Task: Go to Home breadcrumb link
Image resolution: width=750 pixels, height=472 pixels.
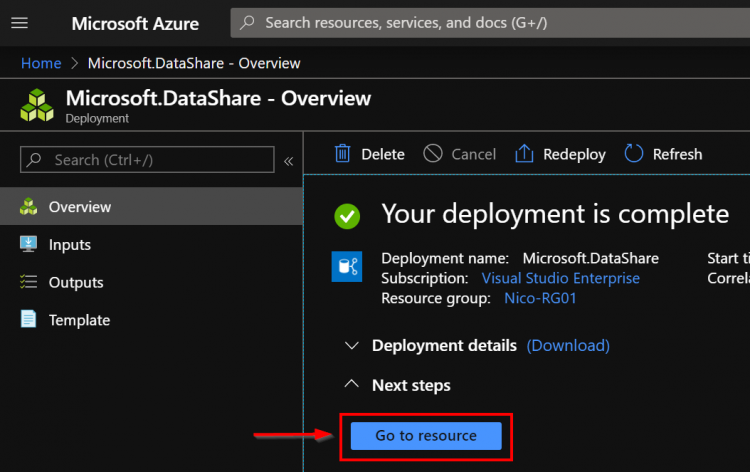Action: (41, 63)
